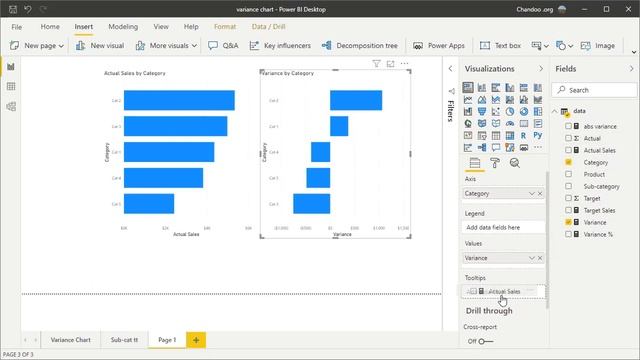
Task: Insert a New visual
Action: click(x=100, y=46)
